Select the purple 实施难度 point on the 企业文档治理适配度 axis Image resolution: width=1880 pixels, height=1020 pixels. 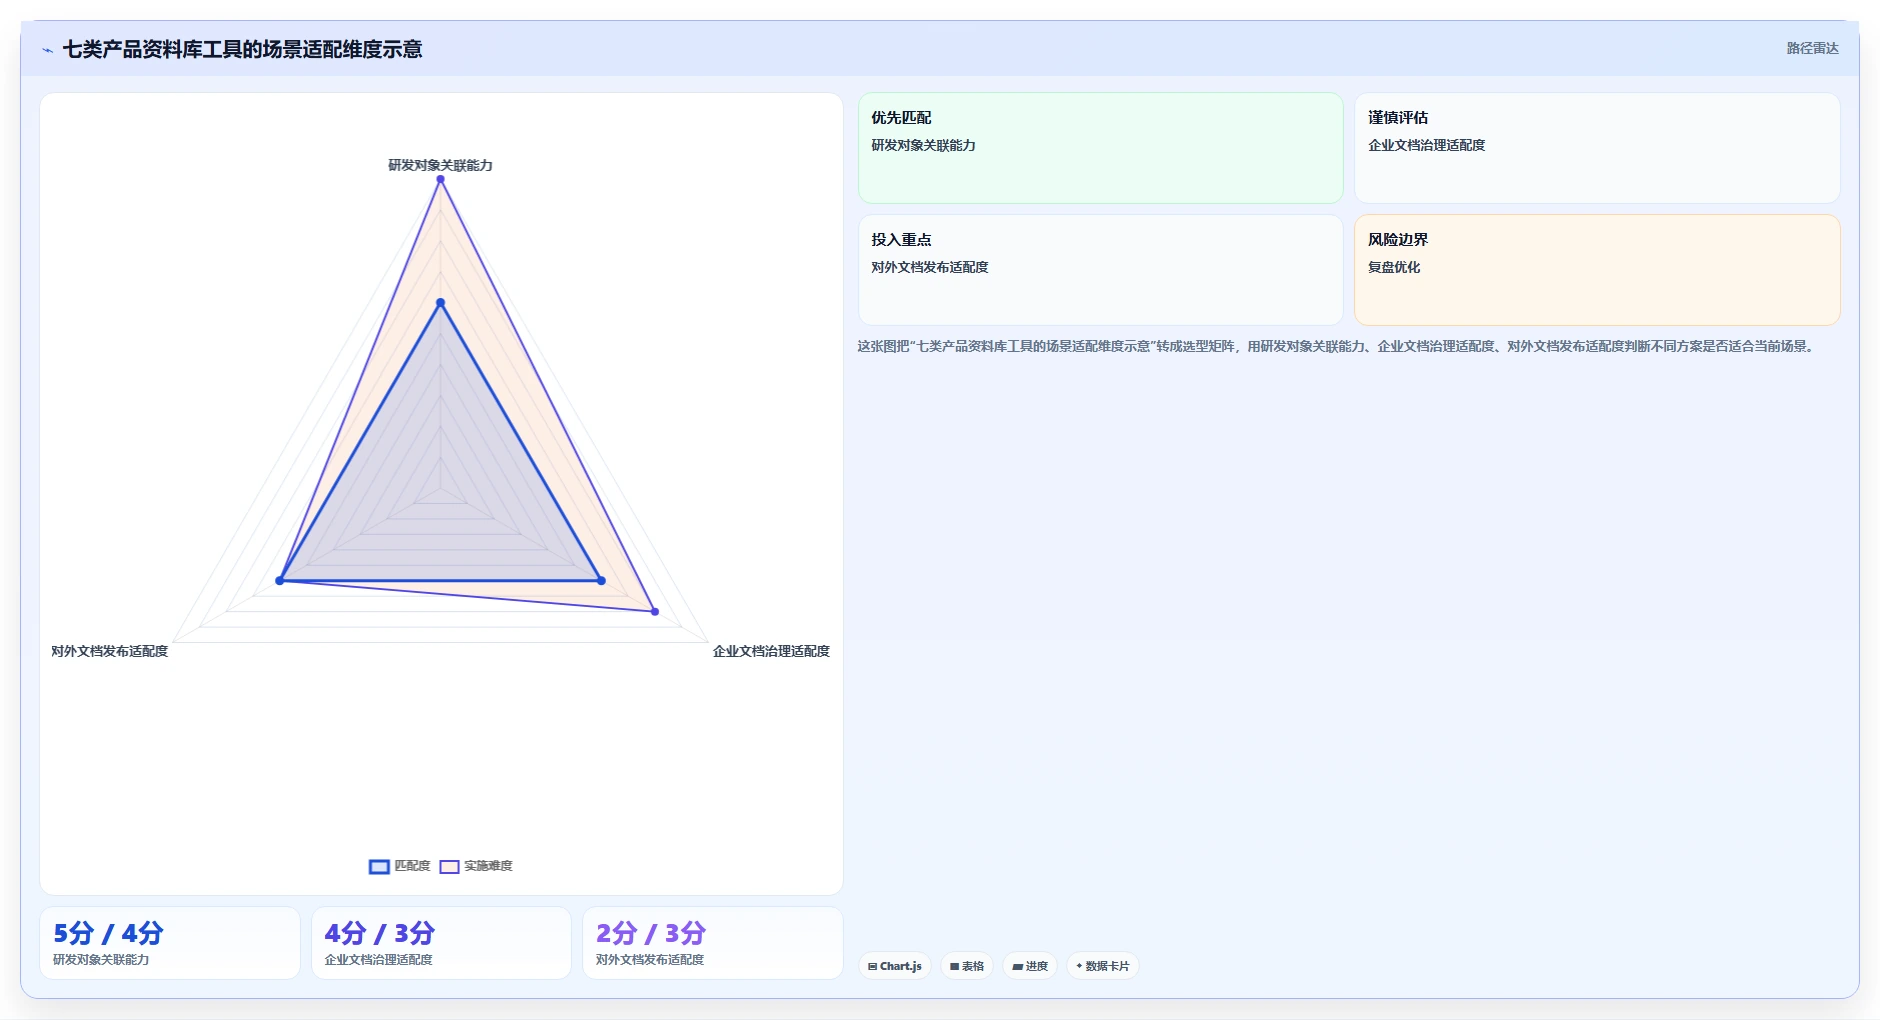[x=655, y=611]
